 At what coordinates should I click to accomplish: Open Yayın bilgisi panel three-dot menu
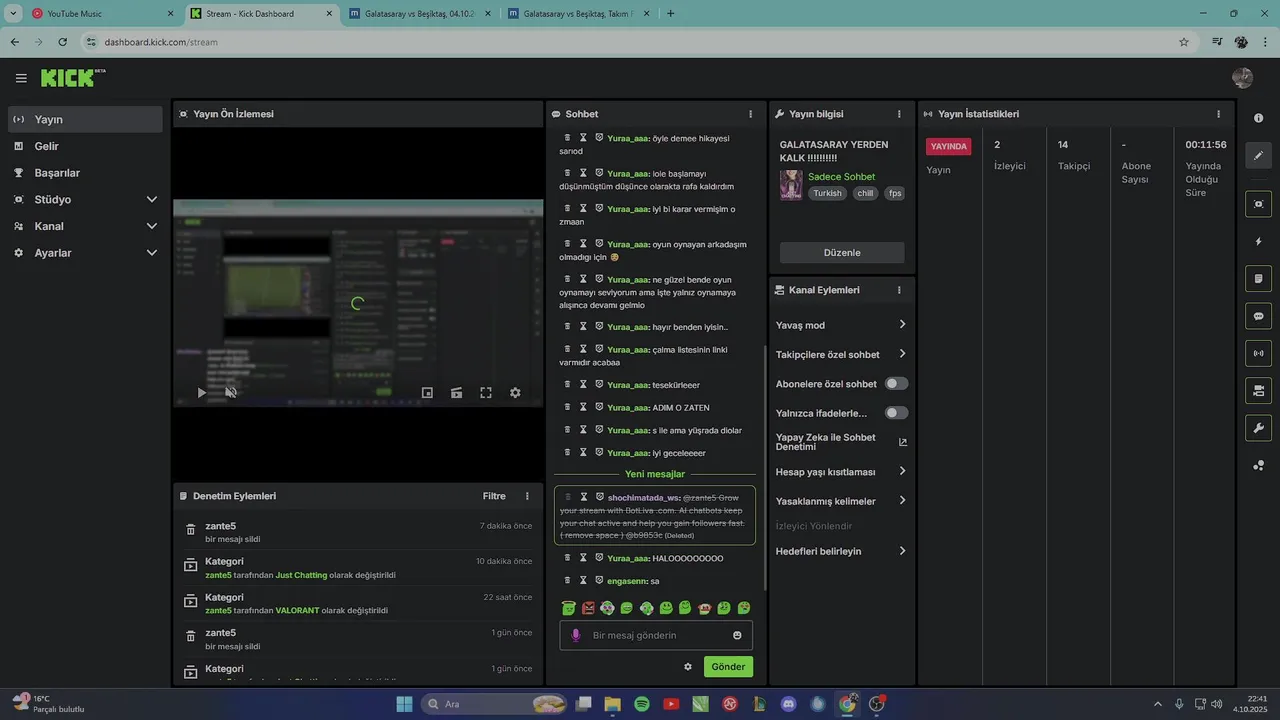pos(899,114)
